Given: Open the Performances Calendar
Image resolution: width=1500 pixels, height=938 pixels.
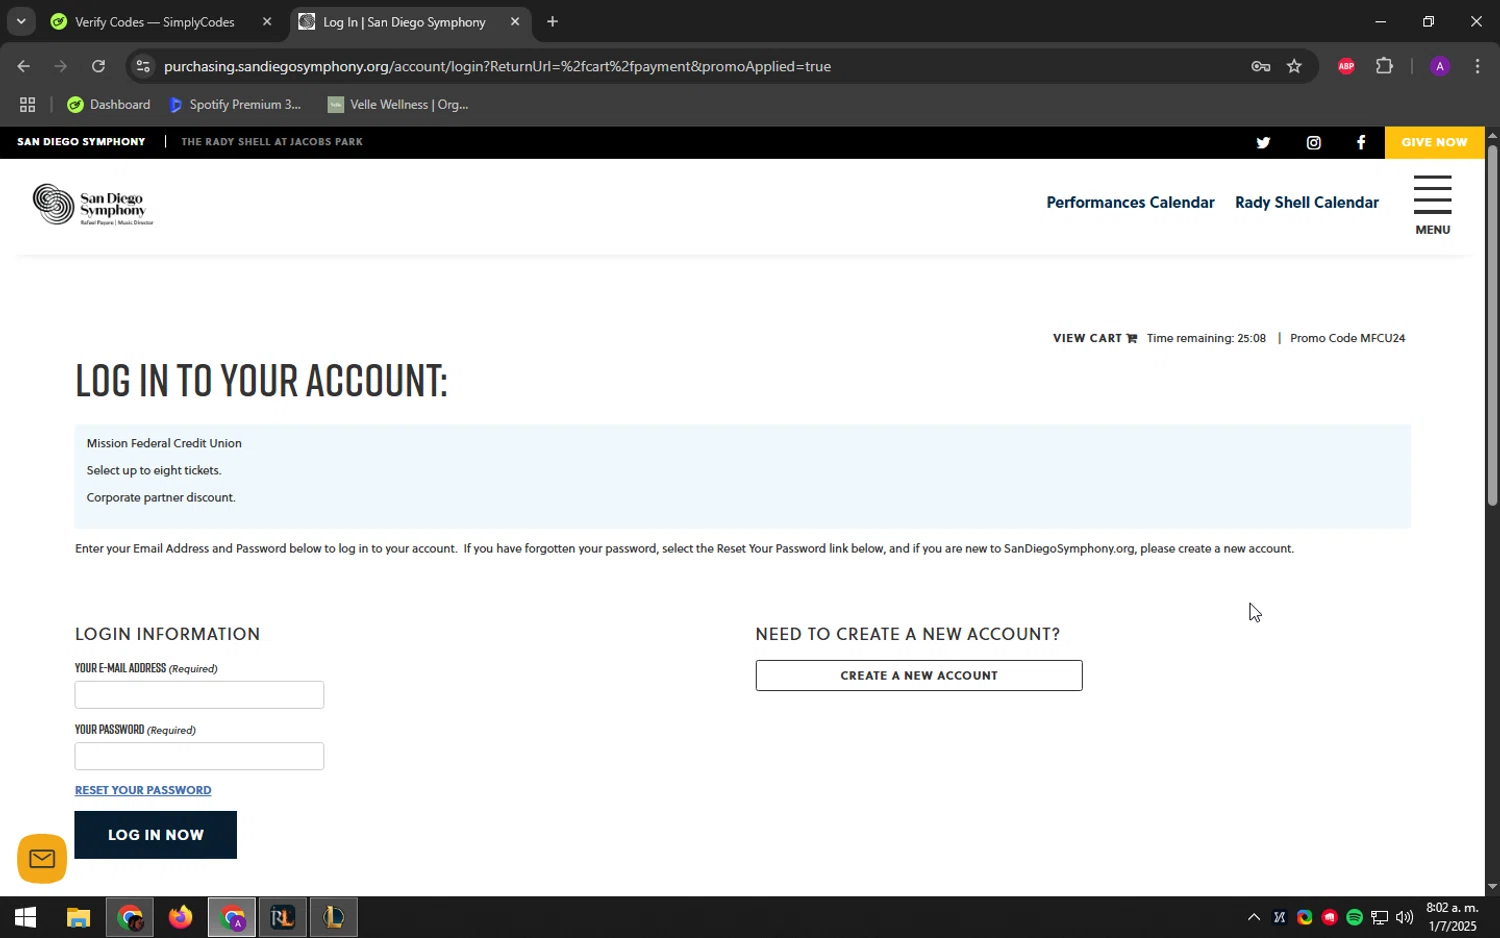Looking at the screenshot, I should tap(1130, 202).
